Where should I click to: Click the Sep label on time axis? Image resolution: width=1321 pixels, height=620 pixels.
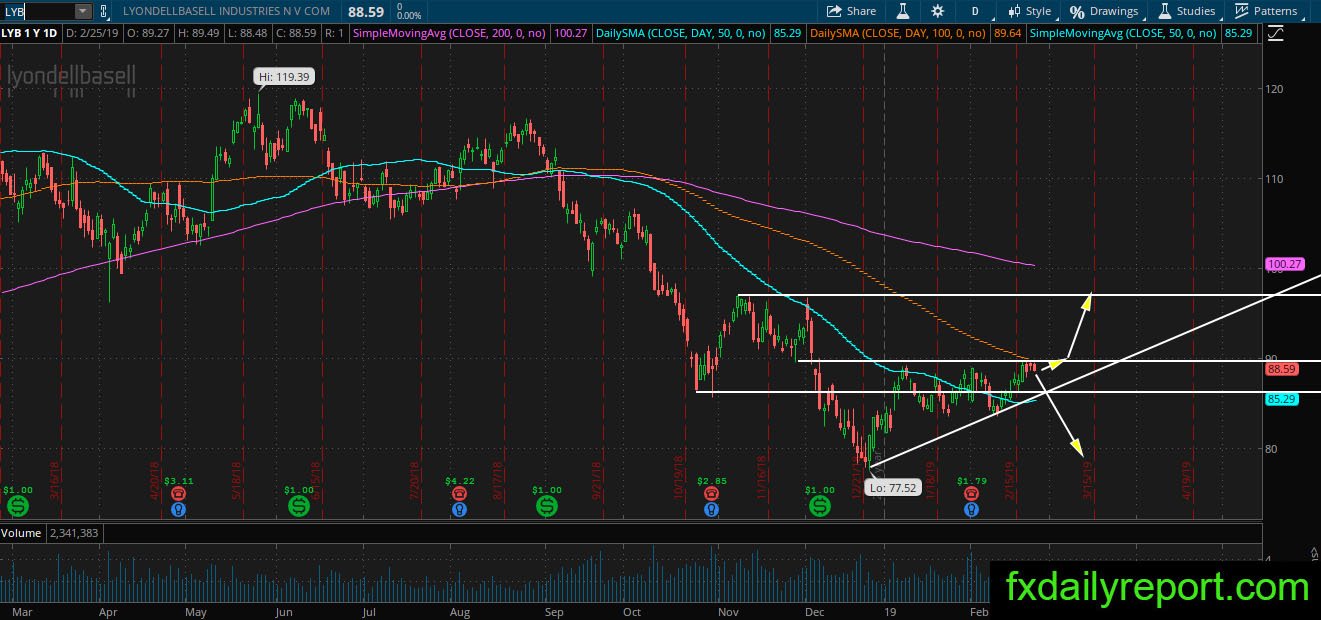tap(554, 611)
